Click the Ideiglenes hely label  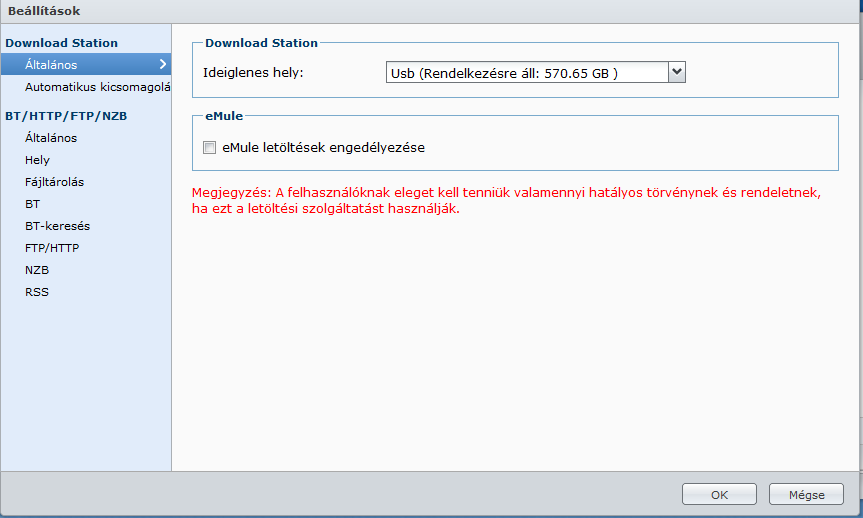253,73
